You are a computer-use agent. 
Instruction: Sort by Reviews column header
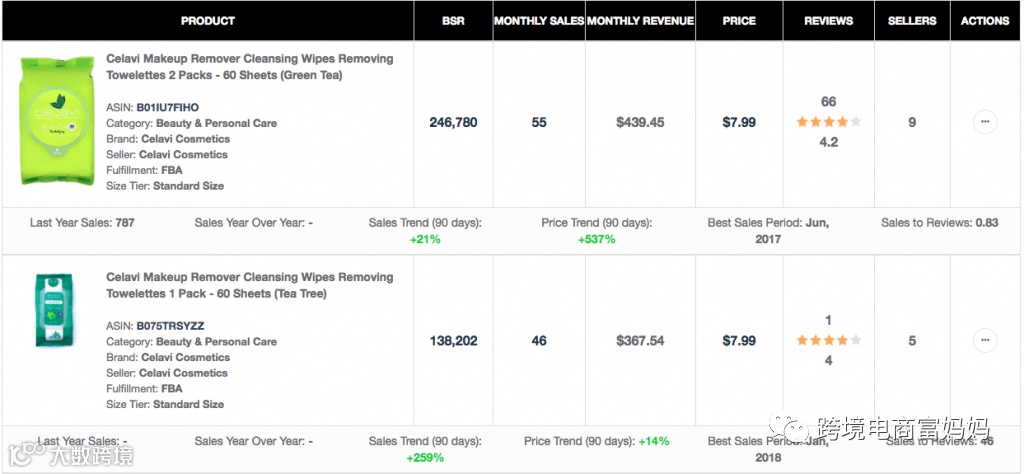(828, 21)
